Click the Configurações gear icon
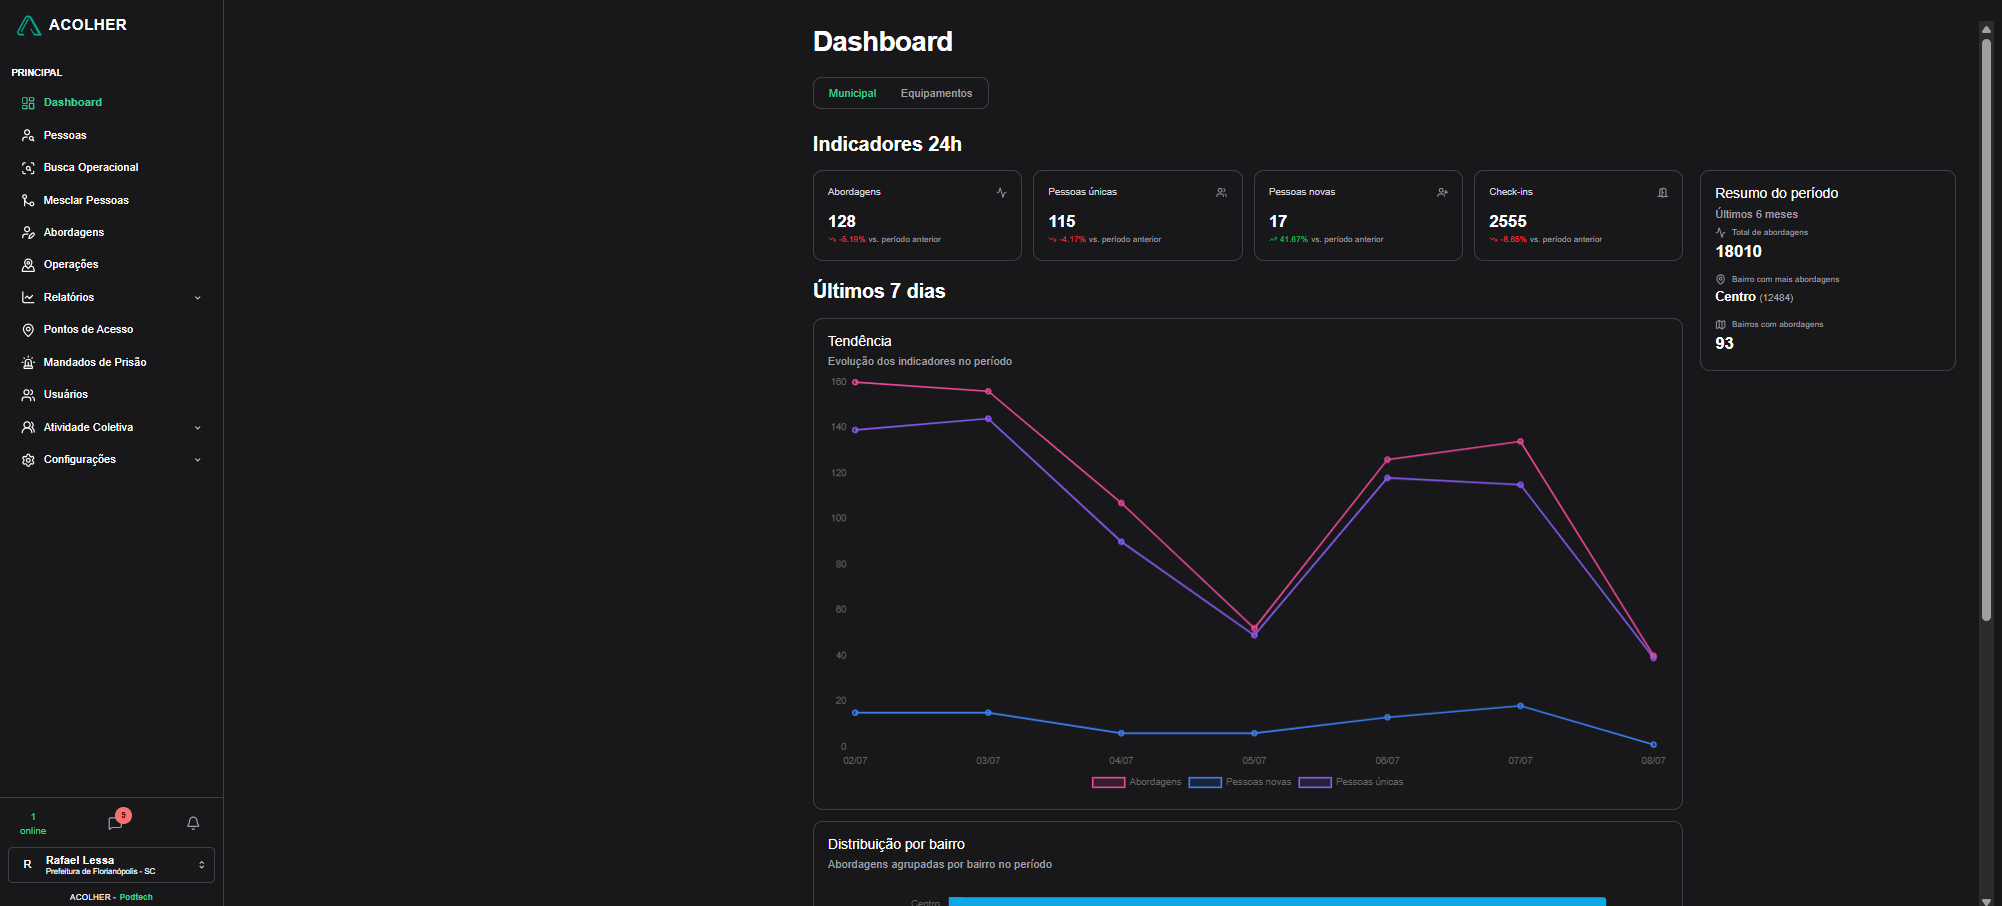Image resolution: width=2002 pixels, height=906 pixels. (x=28, y=460)
